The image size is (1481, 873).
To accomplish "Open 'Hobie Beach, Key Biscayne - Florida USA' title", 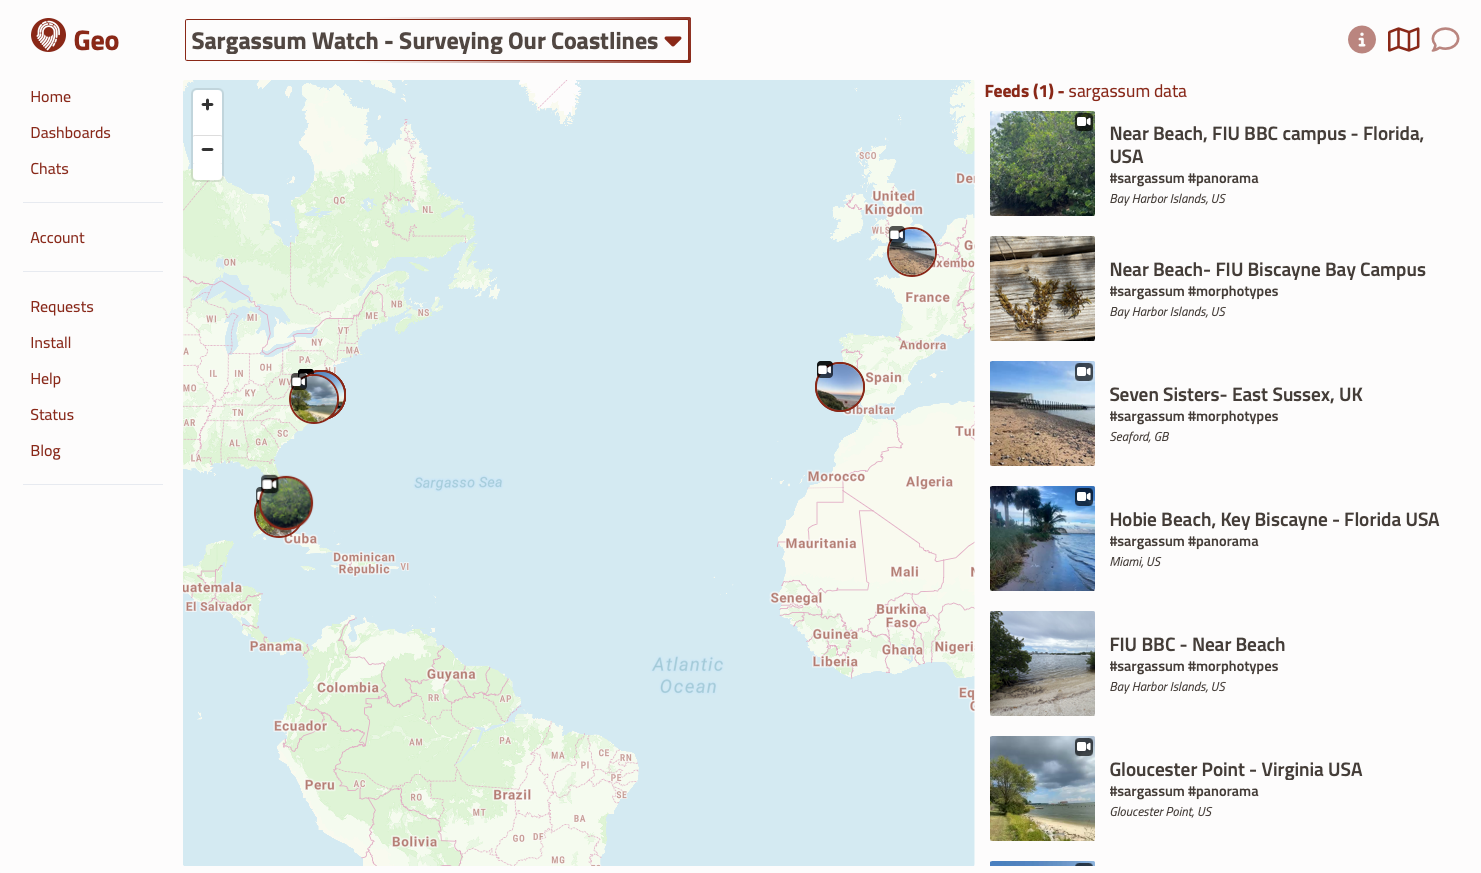I will click(x=1274, y=520).
